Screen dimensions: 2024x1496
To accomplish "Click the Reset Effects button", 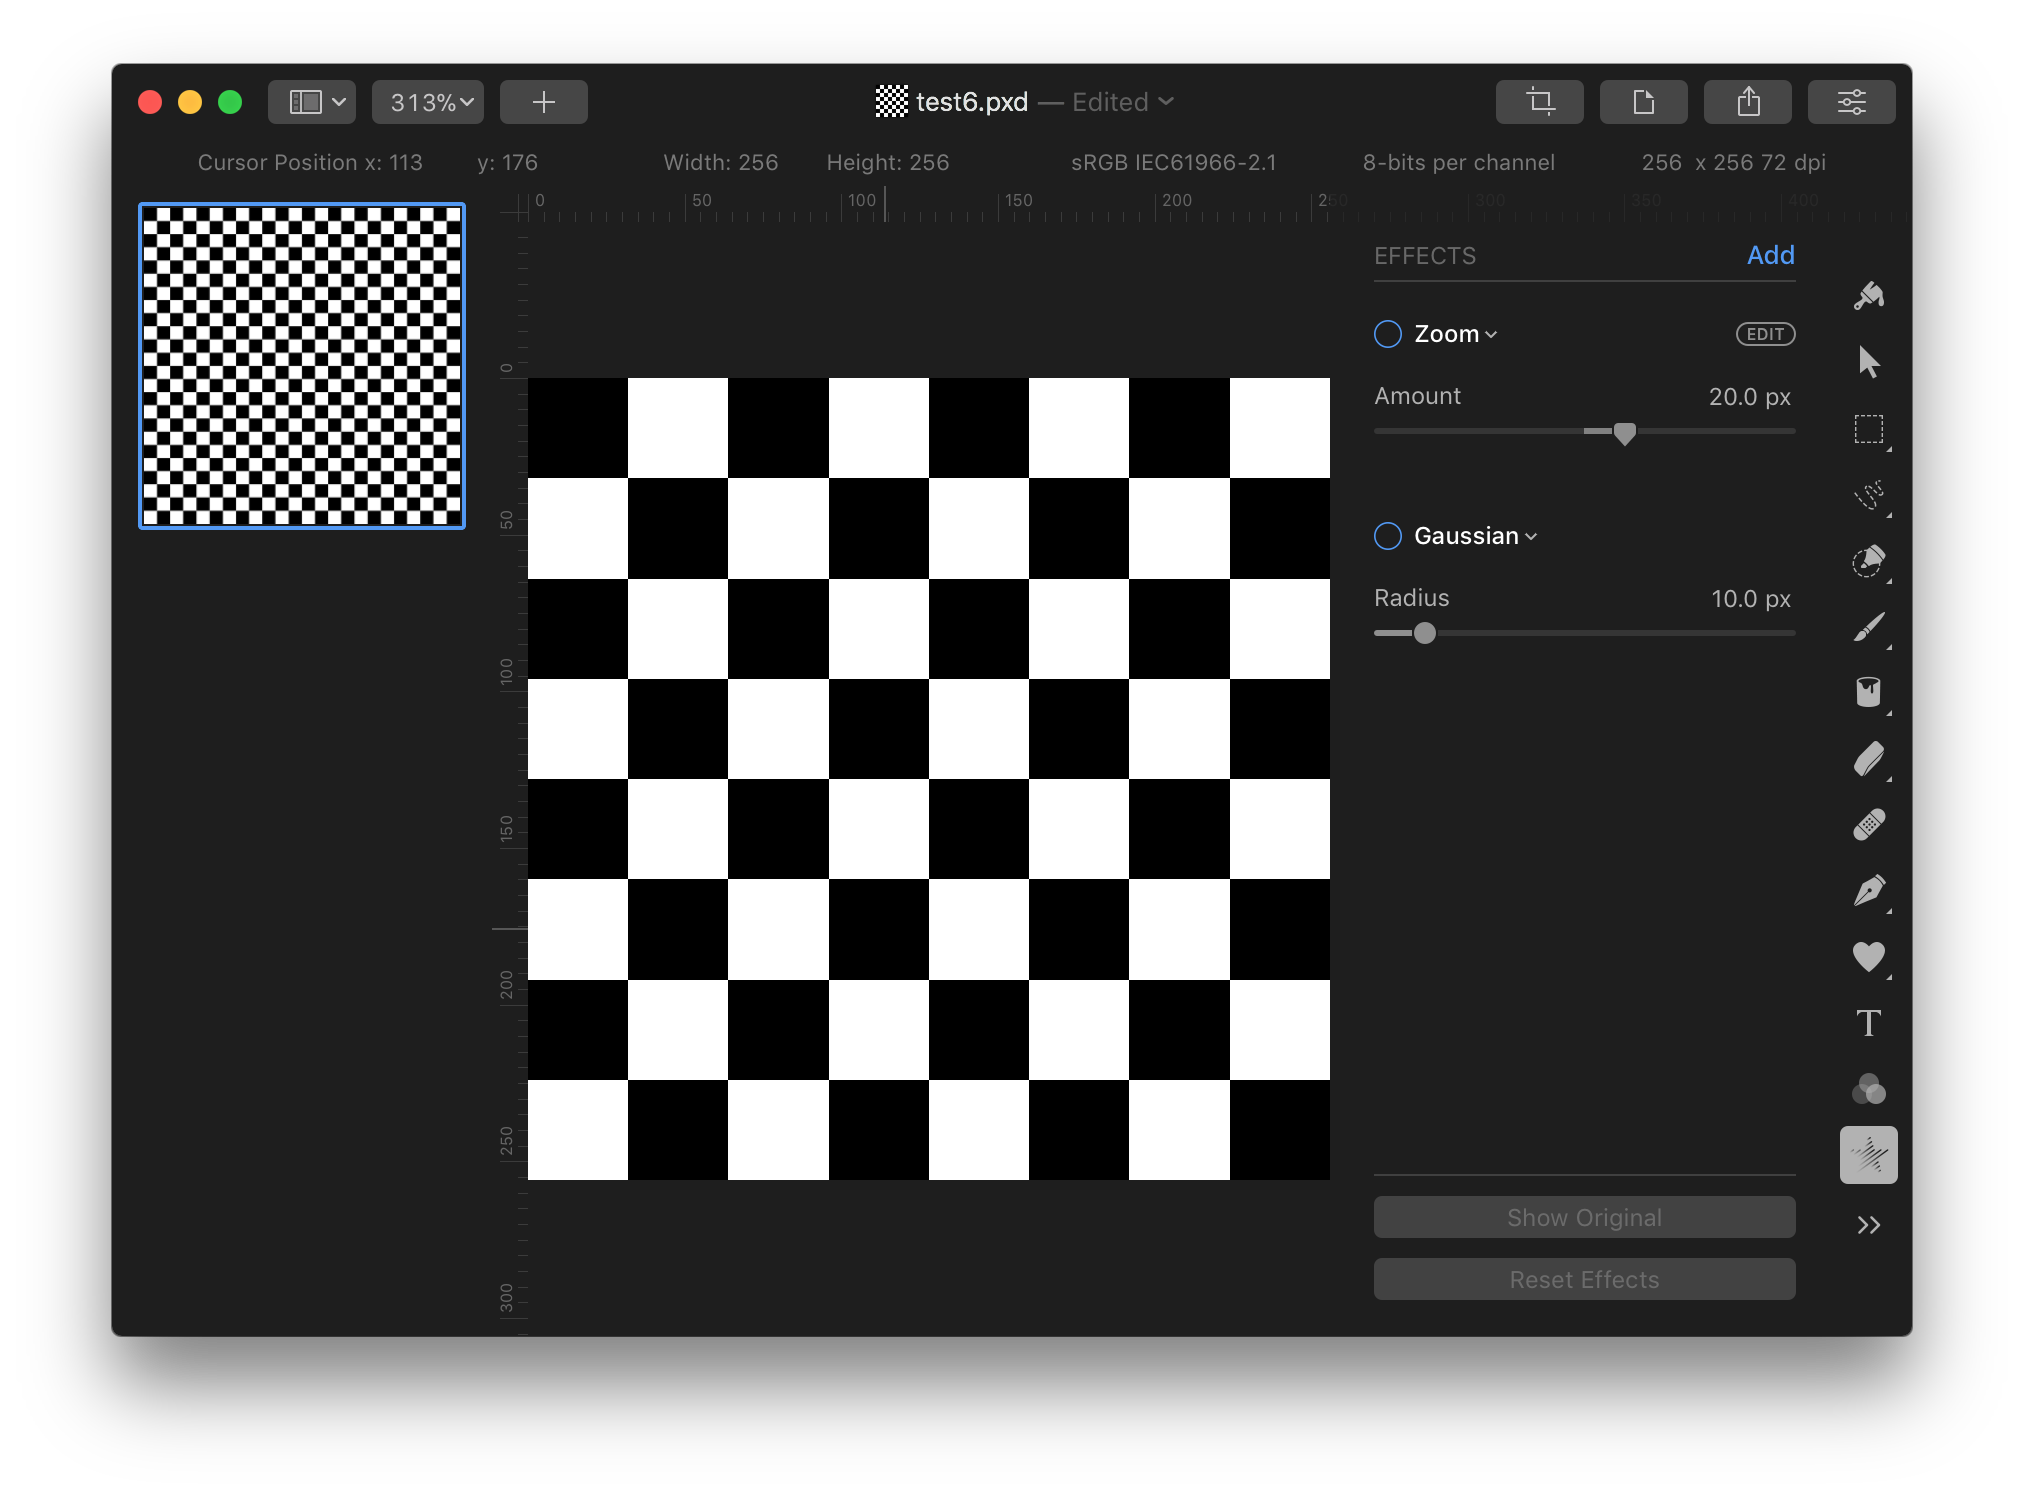I will pos(1584,1279).
